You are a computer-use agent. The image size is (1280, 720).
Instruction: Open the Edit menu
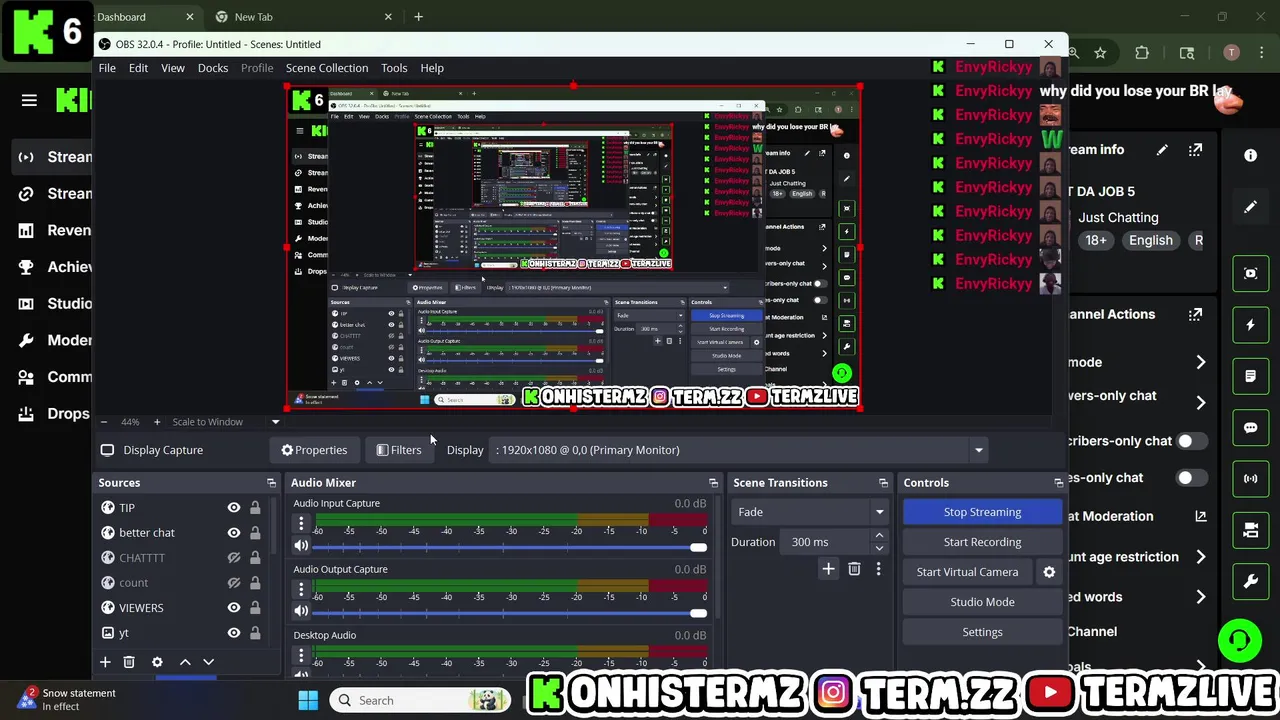point(138,68)
